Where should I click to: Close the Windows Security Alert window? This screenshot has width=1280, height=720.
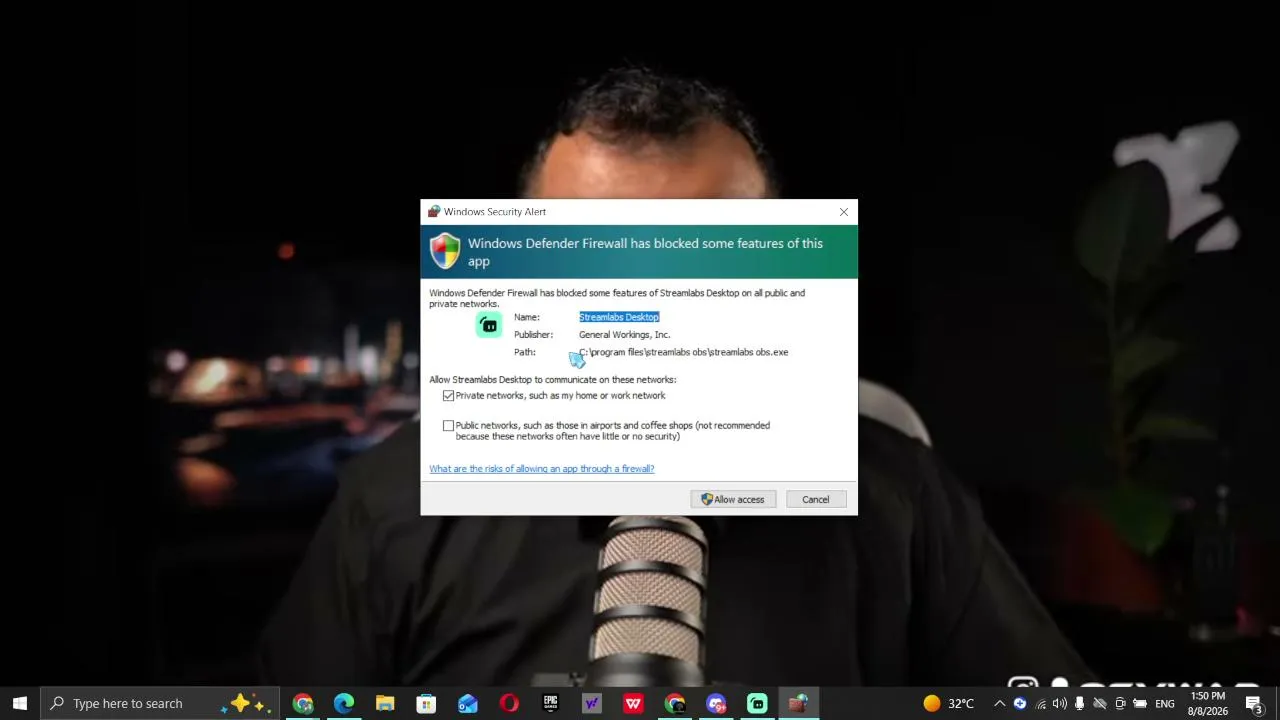click(x=844, y=212)
